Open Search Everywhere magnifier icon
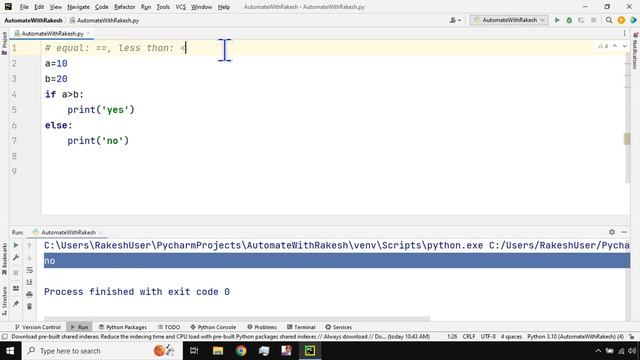The height and width of the screenshot is (360, 640). tap(609, 20)
